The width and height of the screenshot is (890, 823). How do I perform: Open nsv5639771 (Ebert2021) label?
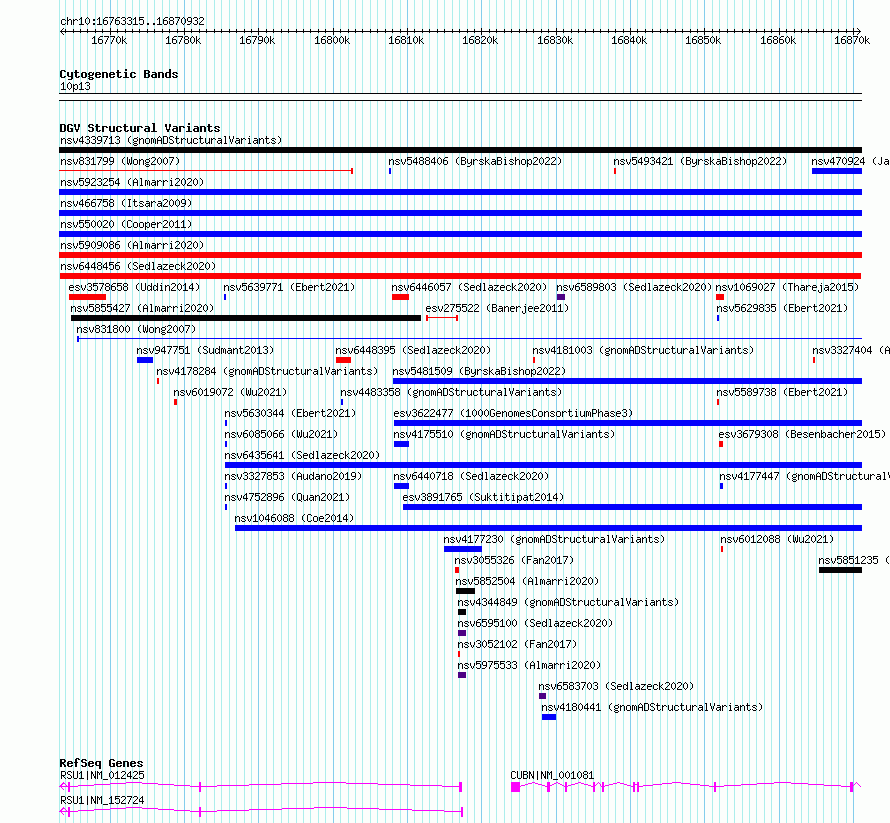(x=289, y=287)
